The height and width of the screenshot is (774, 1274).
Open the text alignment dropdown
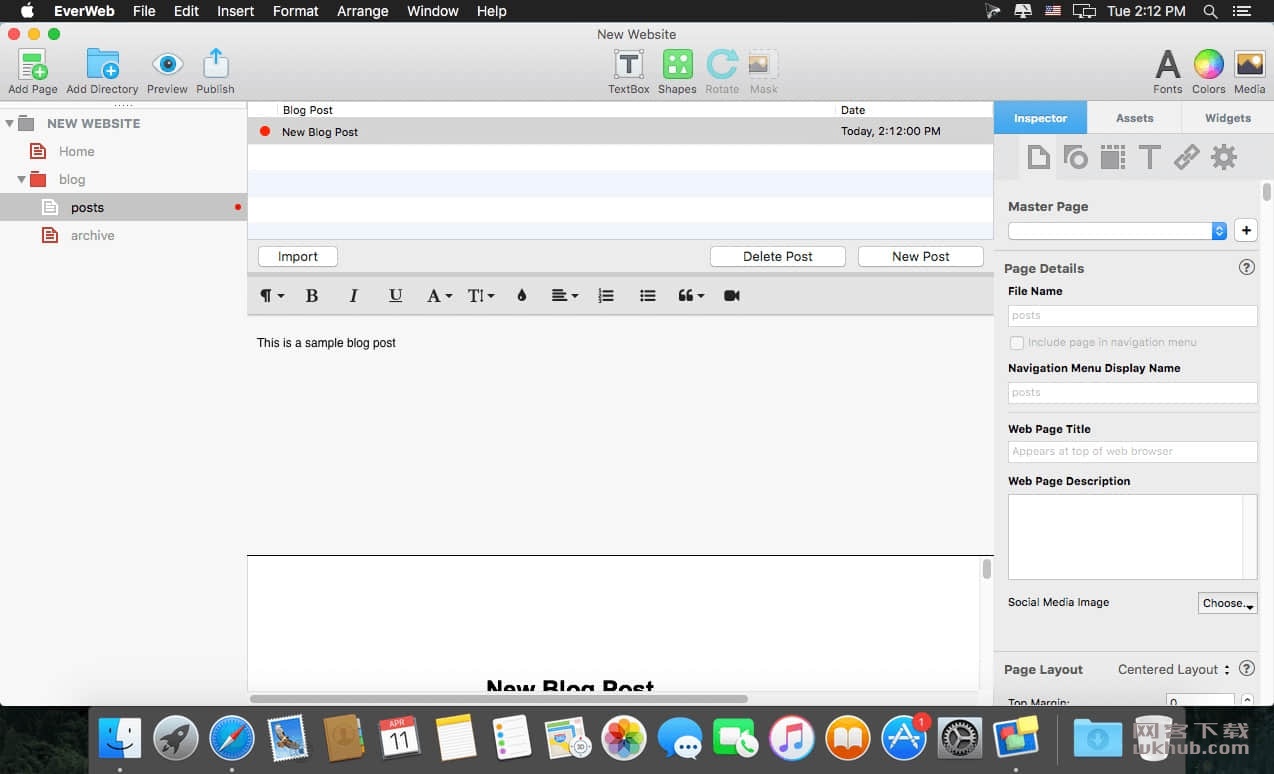pyautogui.click(x=564, y=296)
